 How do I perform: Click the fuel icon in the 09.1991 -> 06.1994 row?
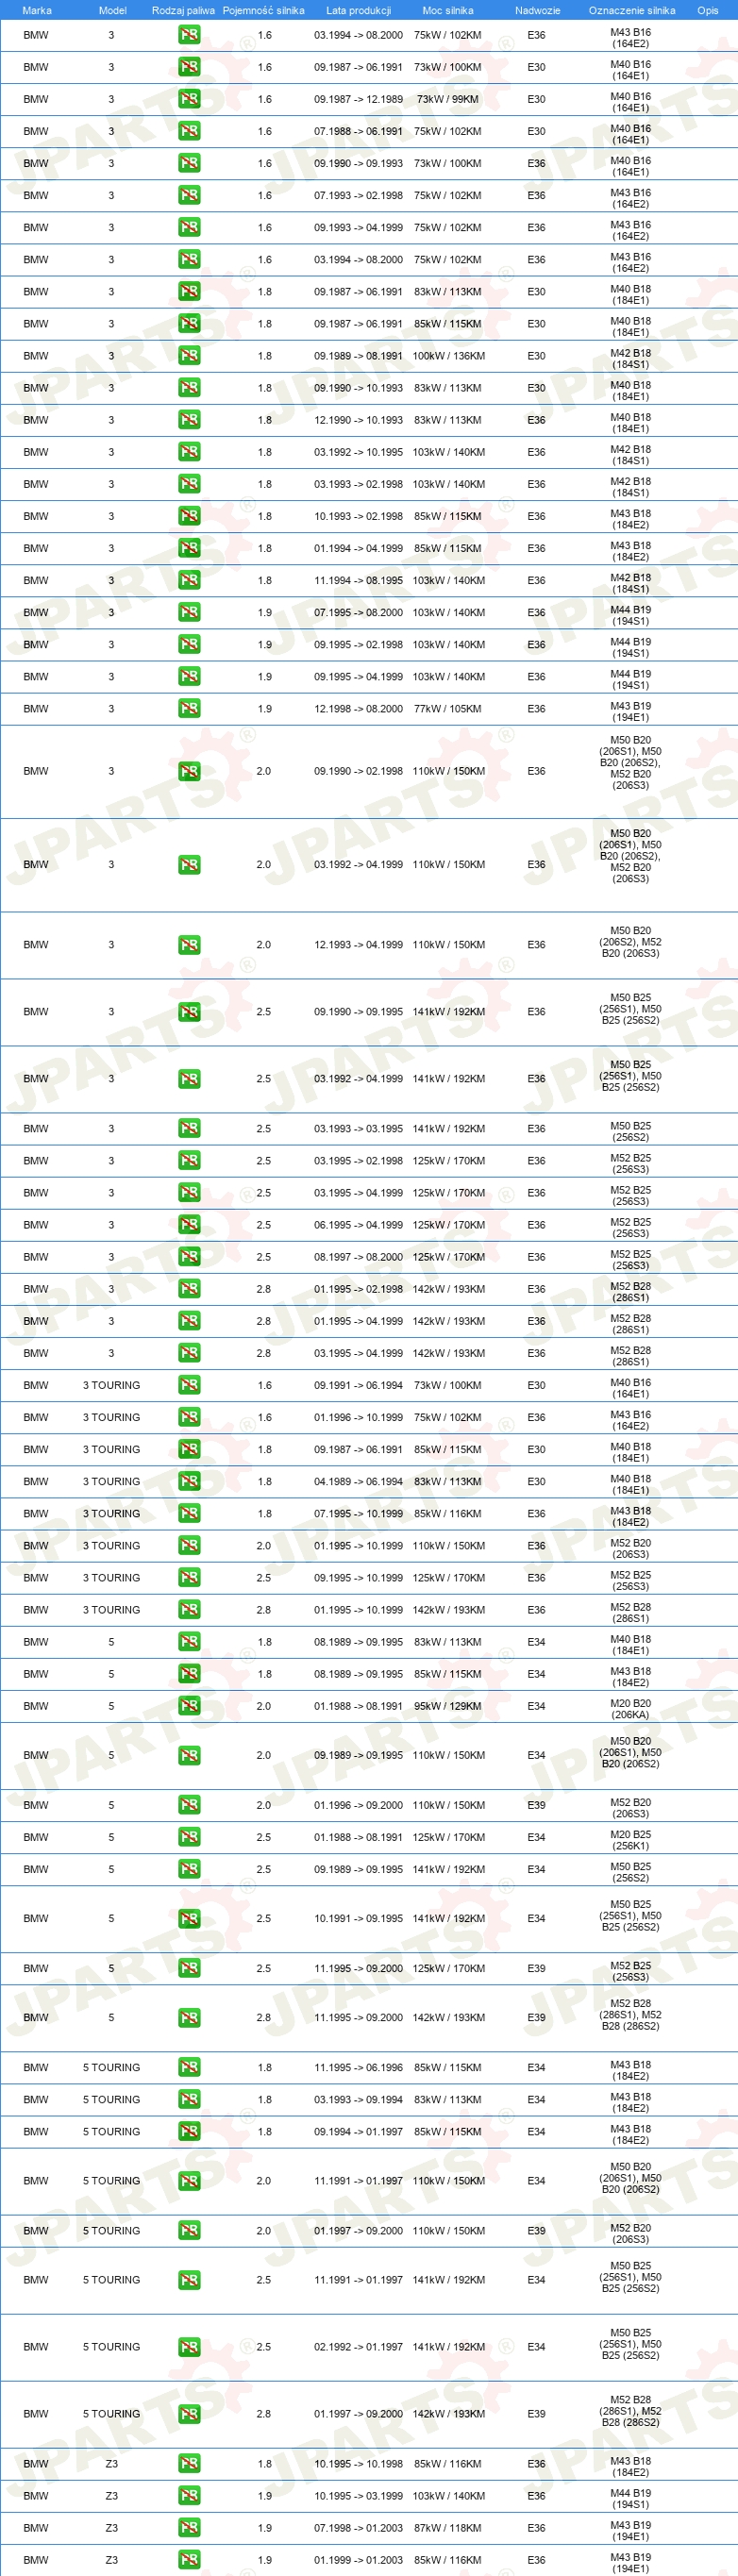pyautogui.click(x=189, y=1385)
